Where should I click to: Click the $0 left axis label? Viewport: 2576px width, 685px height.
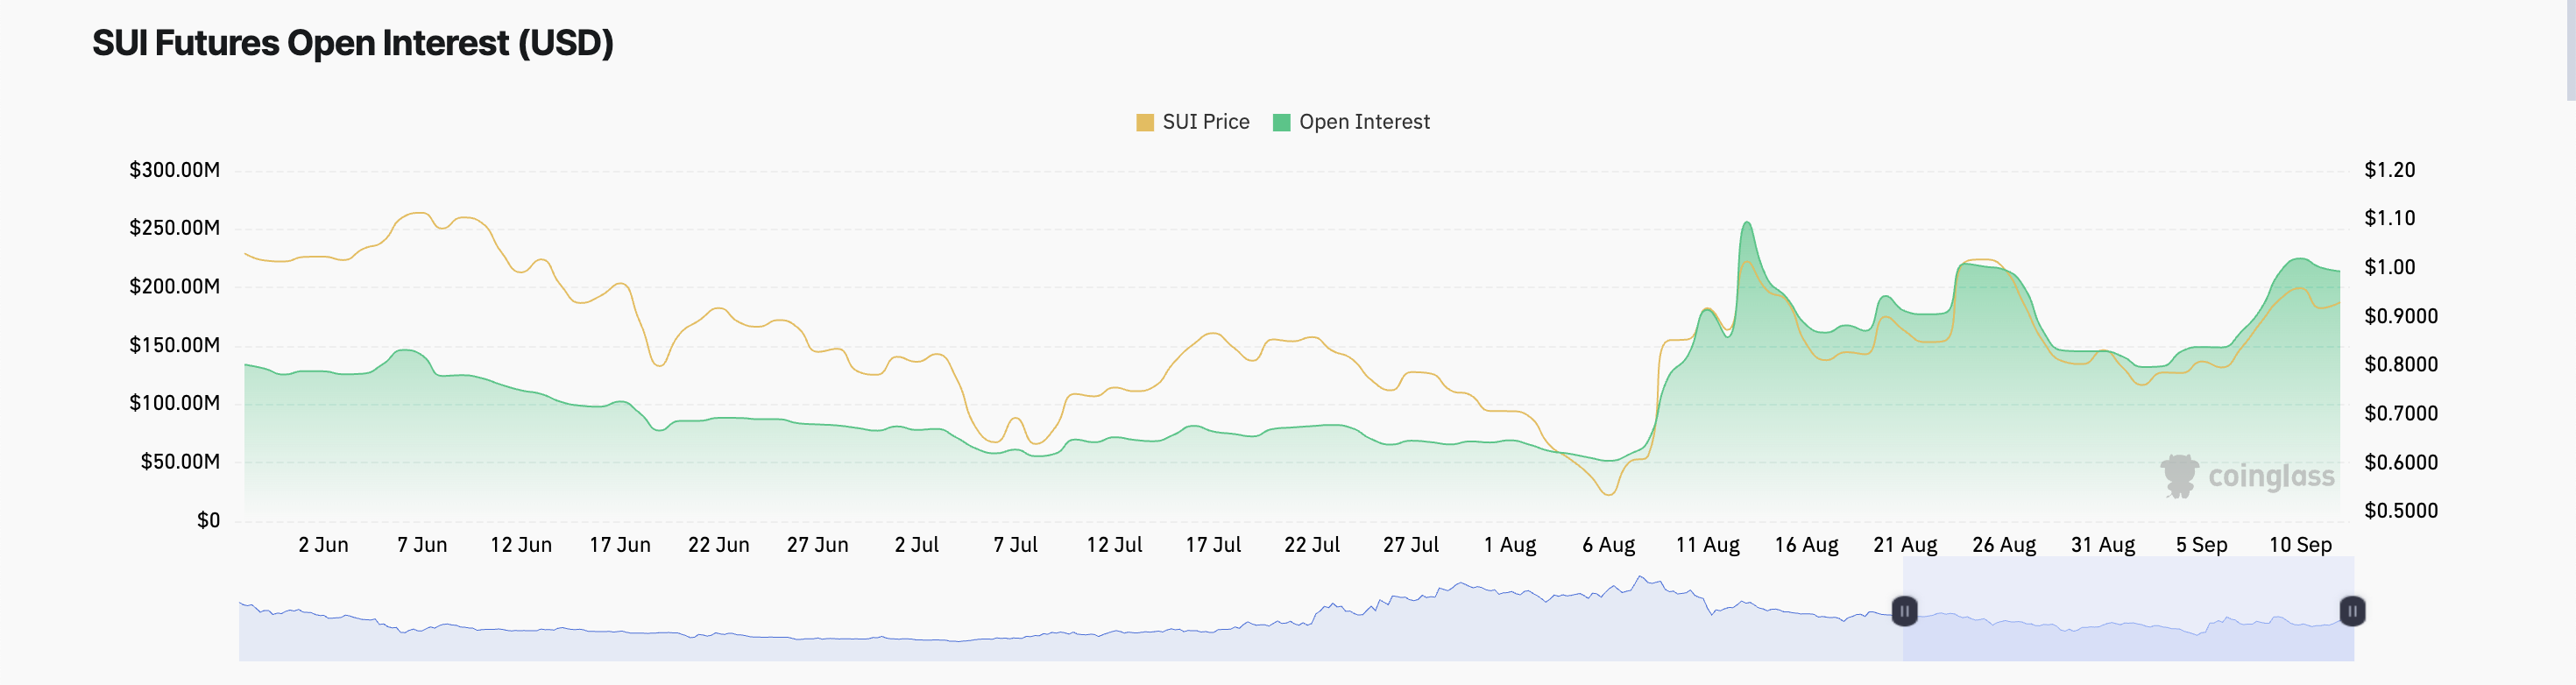208,520
